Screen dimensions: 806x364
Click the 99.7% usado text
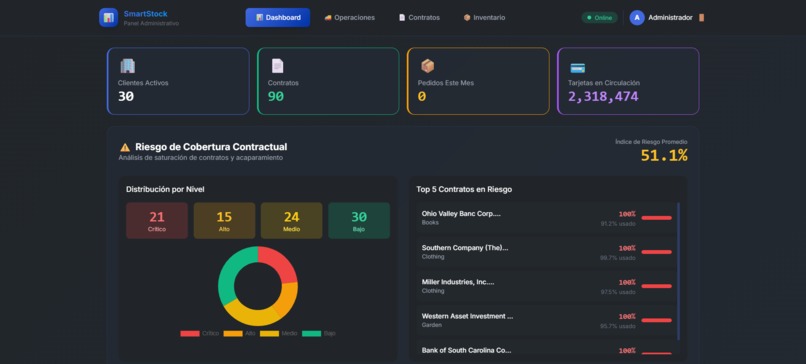click(x=618, y=258)
